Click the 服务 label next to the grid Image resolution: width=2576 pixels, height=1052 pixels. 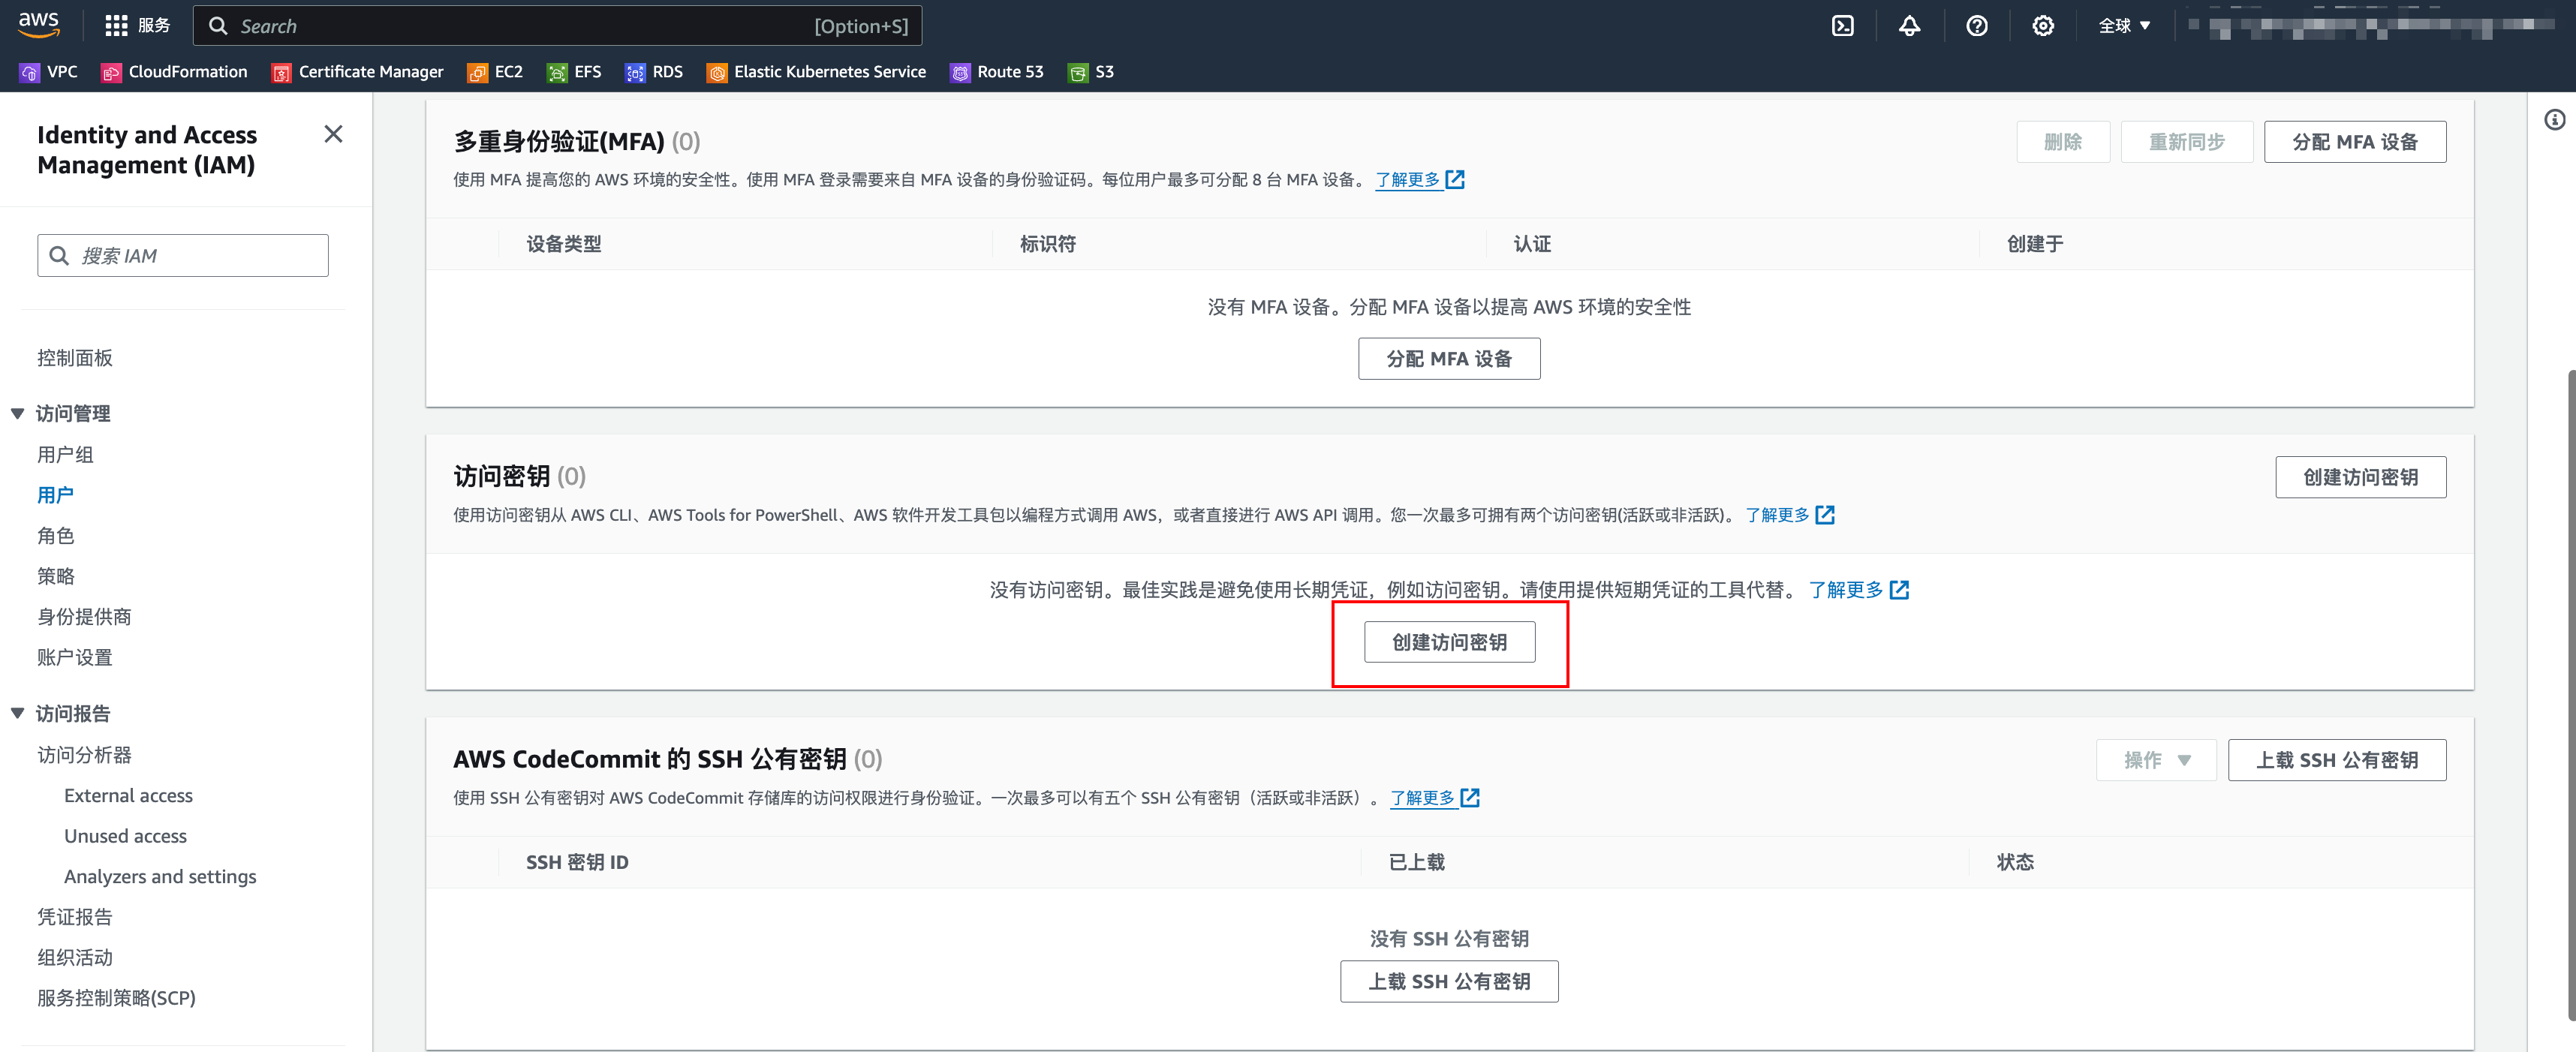154,26
